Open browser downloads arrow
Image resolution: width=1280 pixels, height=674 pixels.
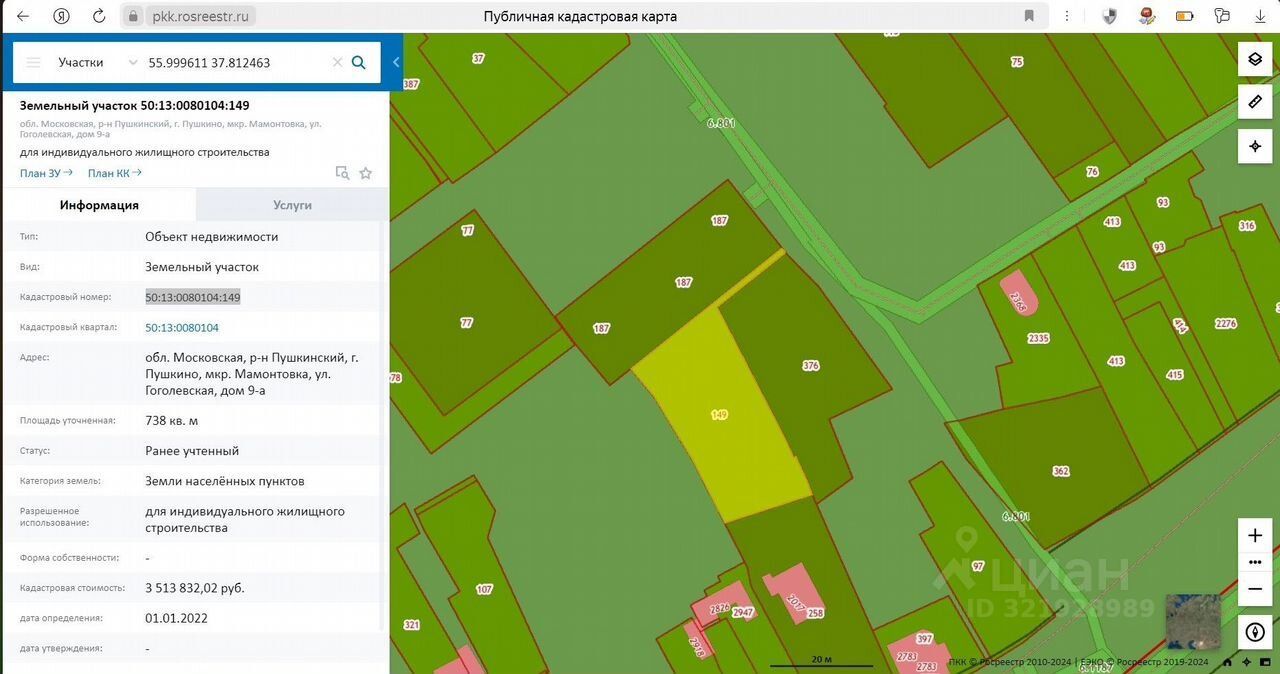coord(1258,16)
